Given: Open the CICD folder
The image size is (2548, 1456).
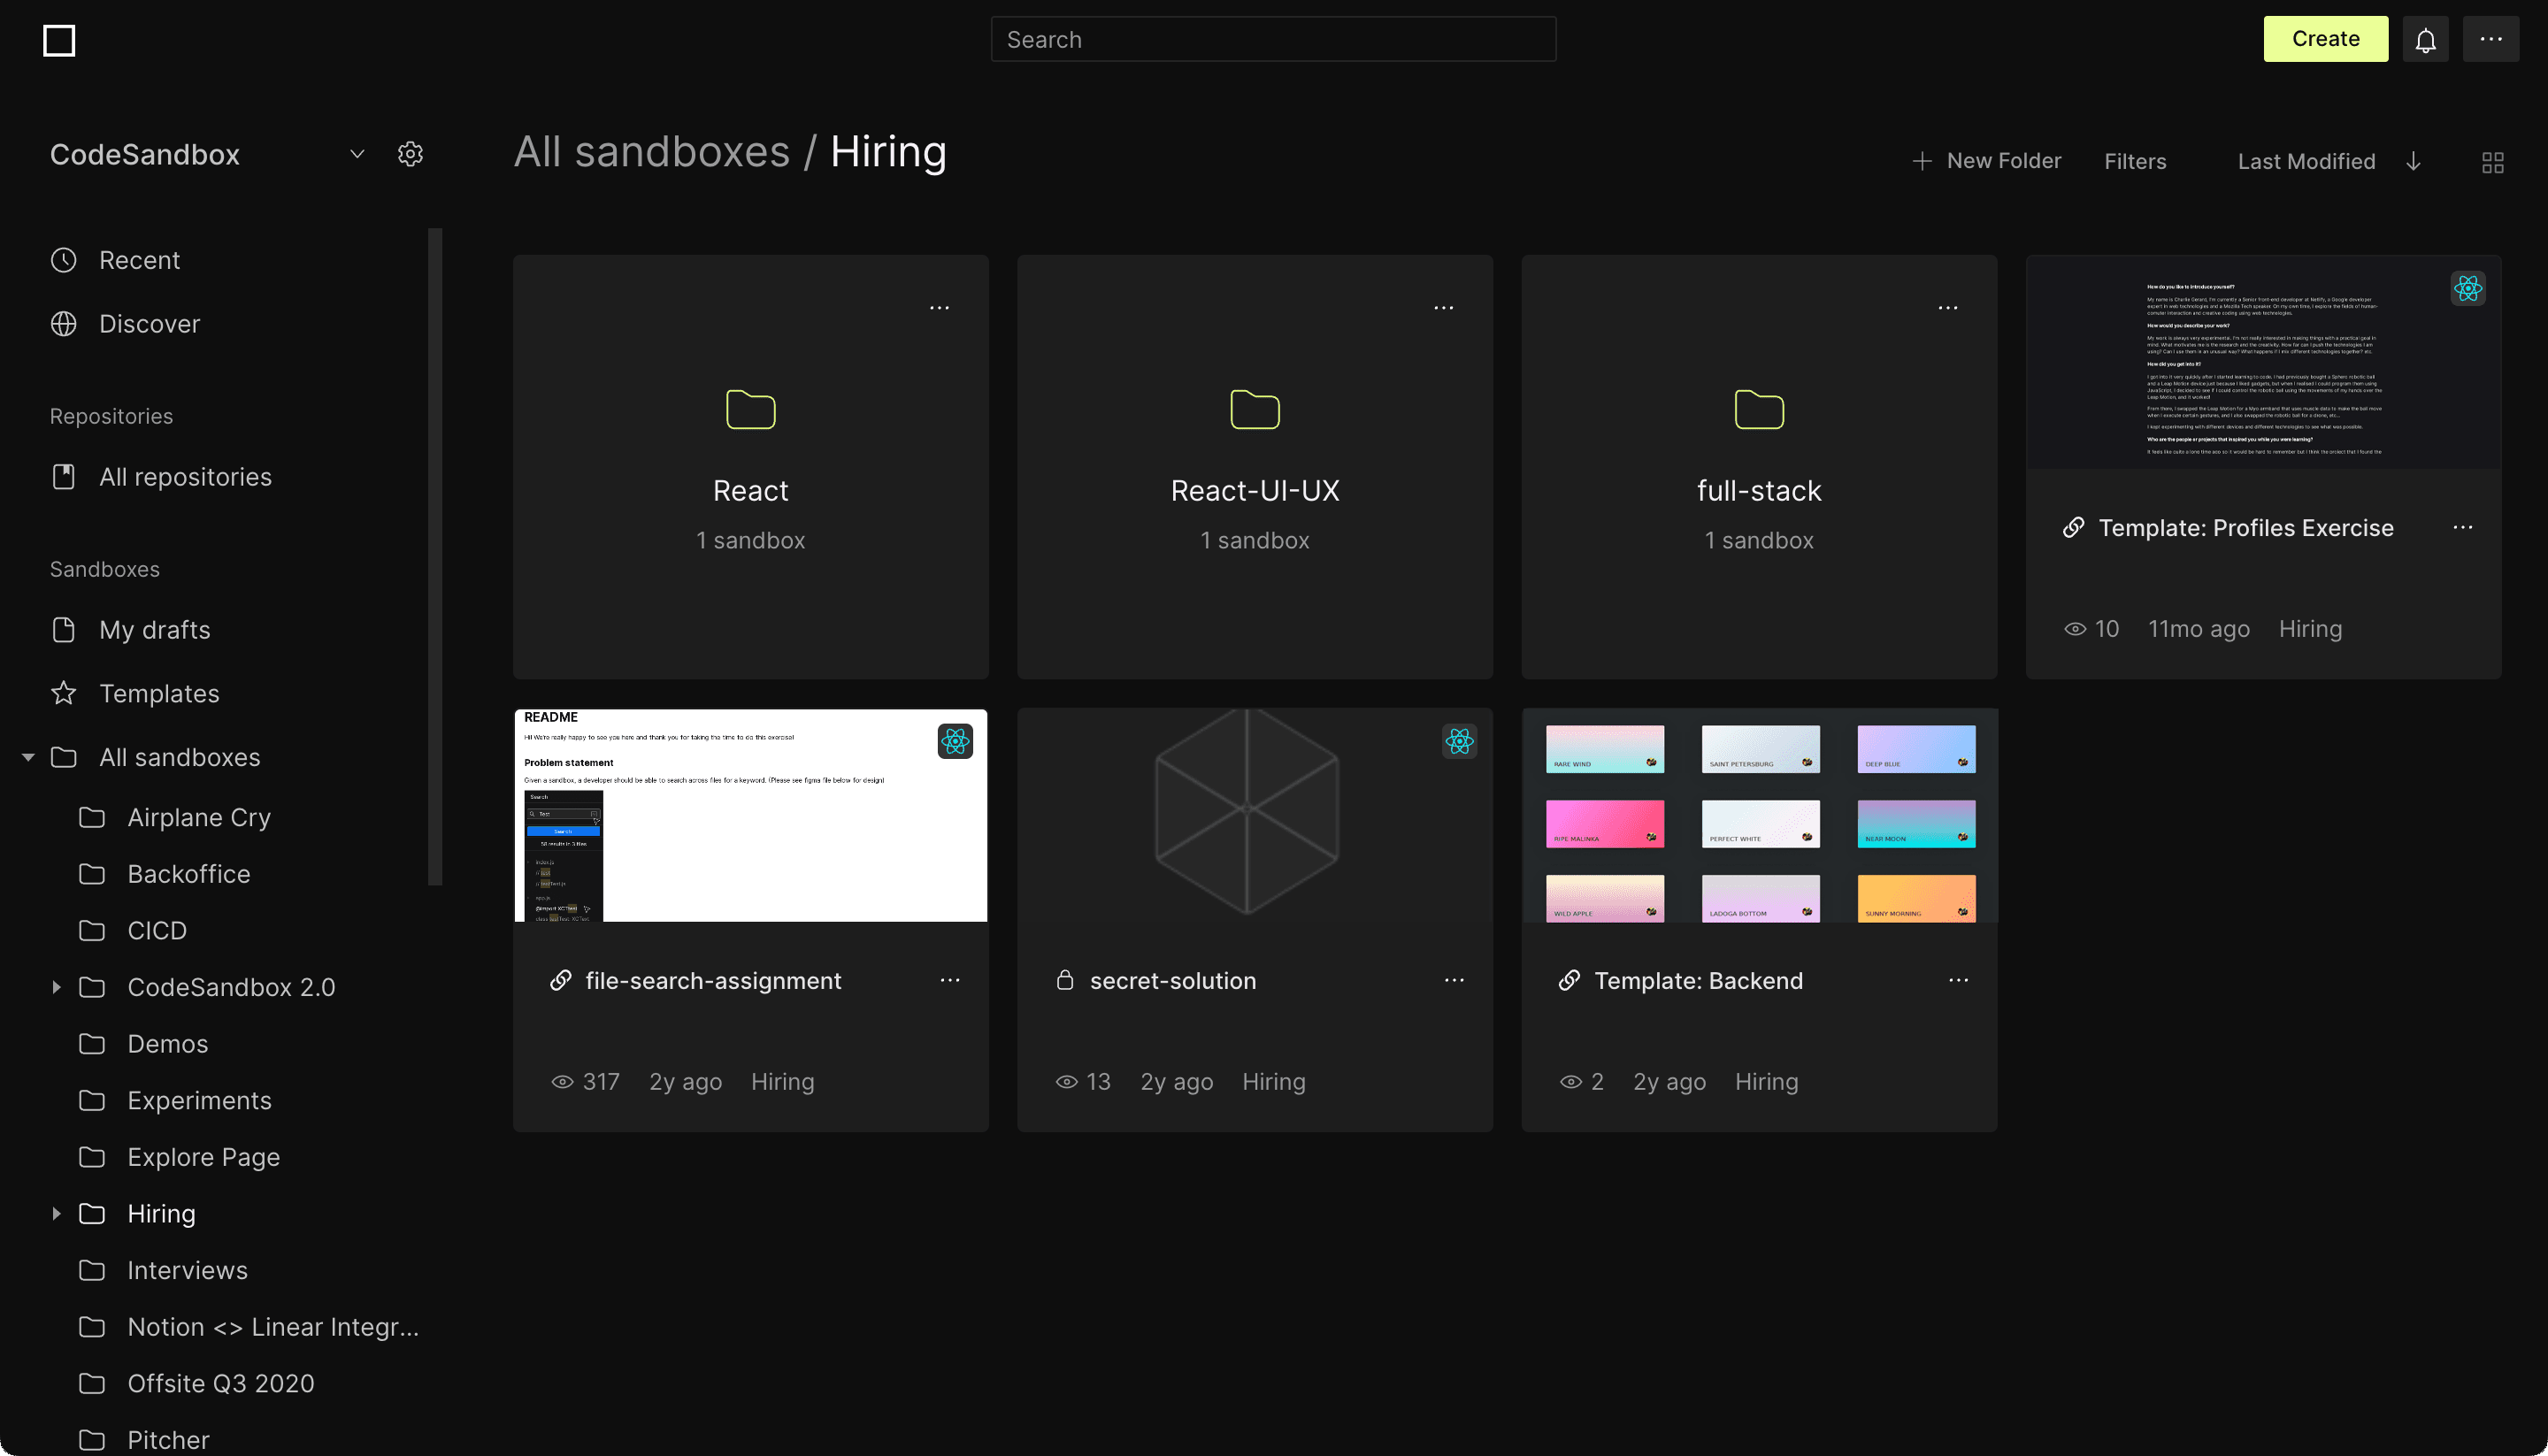Looking at the screenshot, I should click(x=157, y=930).
